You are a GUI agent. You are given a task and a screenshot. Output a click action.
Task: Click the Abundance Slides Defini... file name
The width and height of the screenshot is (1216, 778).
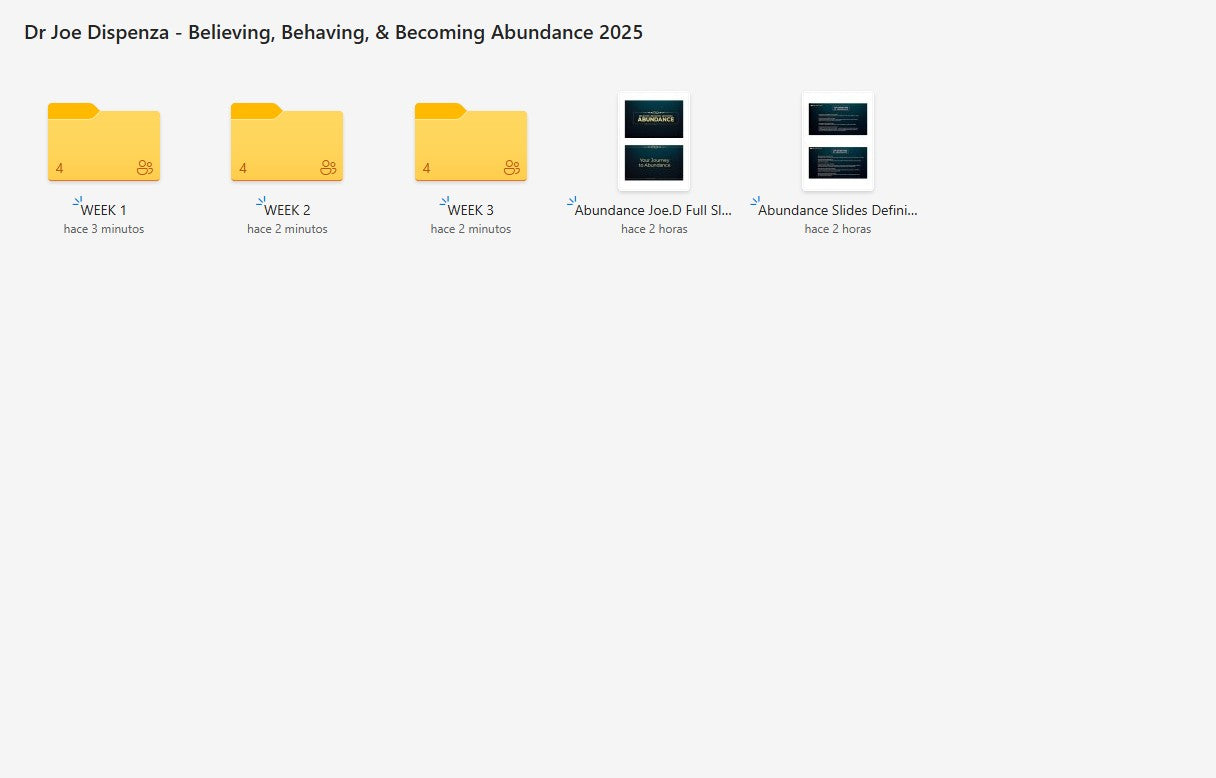click(838, 211)
